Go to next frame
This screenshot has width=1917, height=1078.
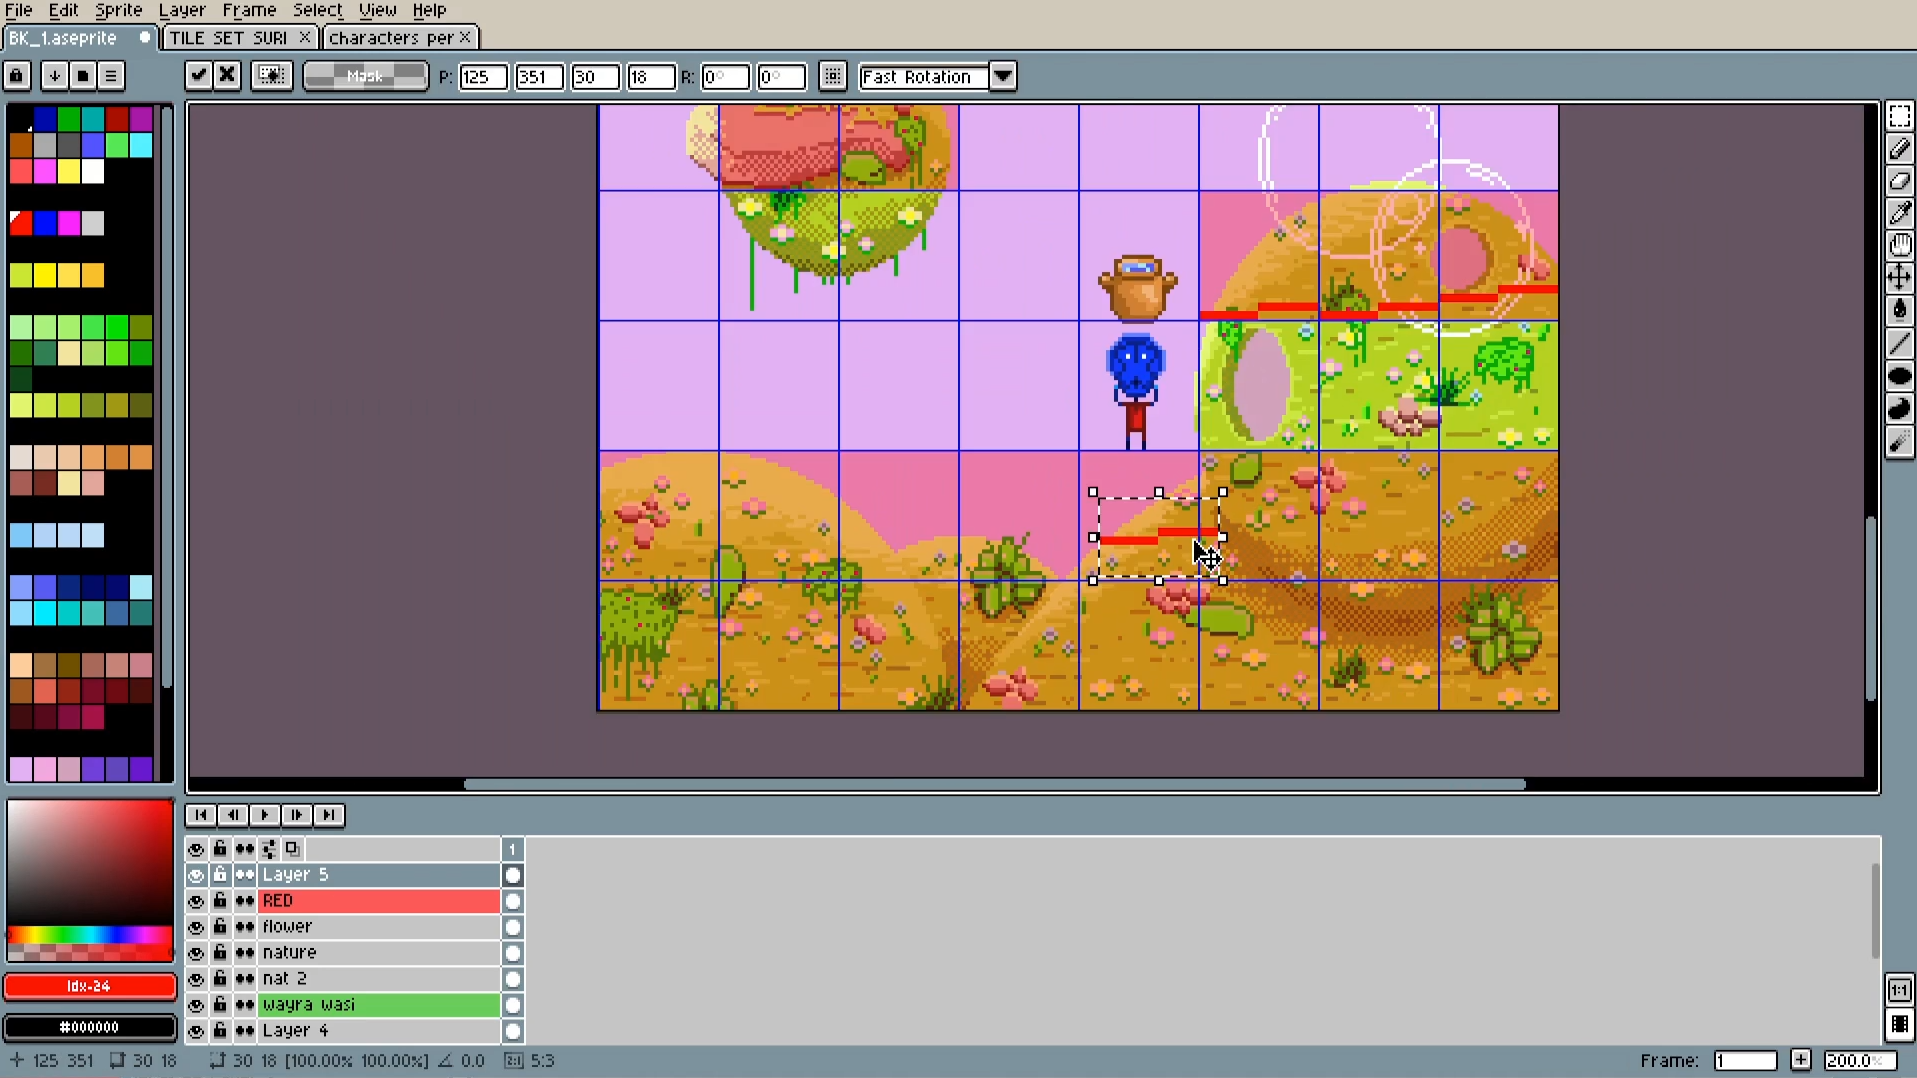(x=296, y=815)
